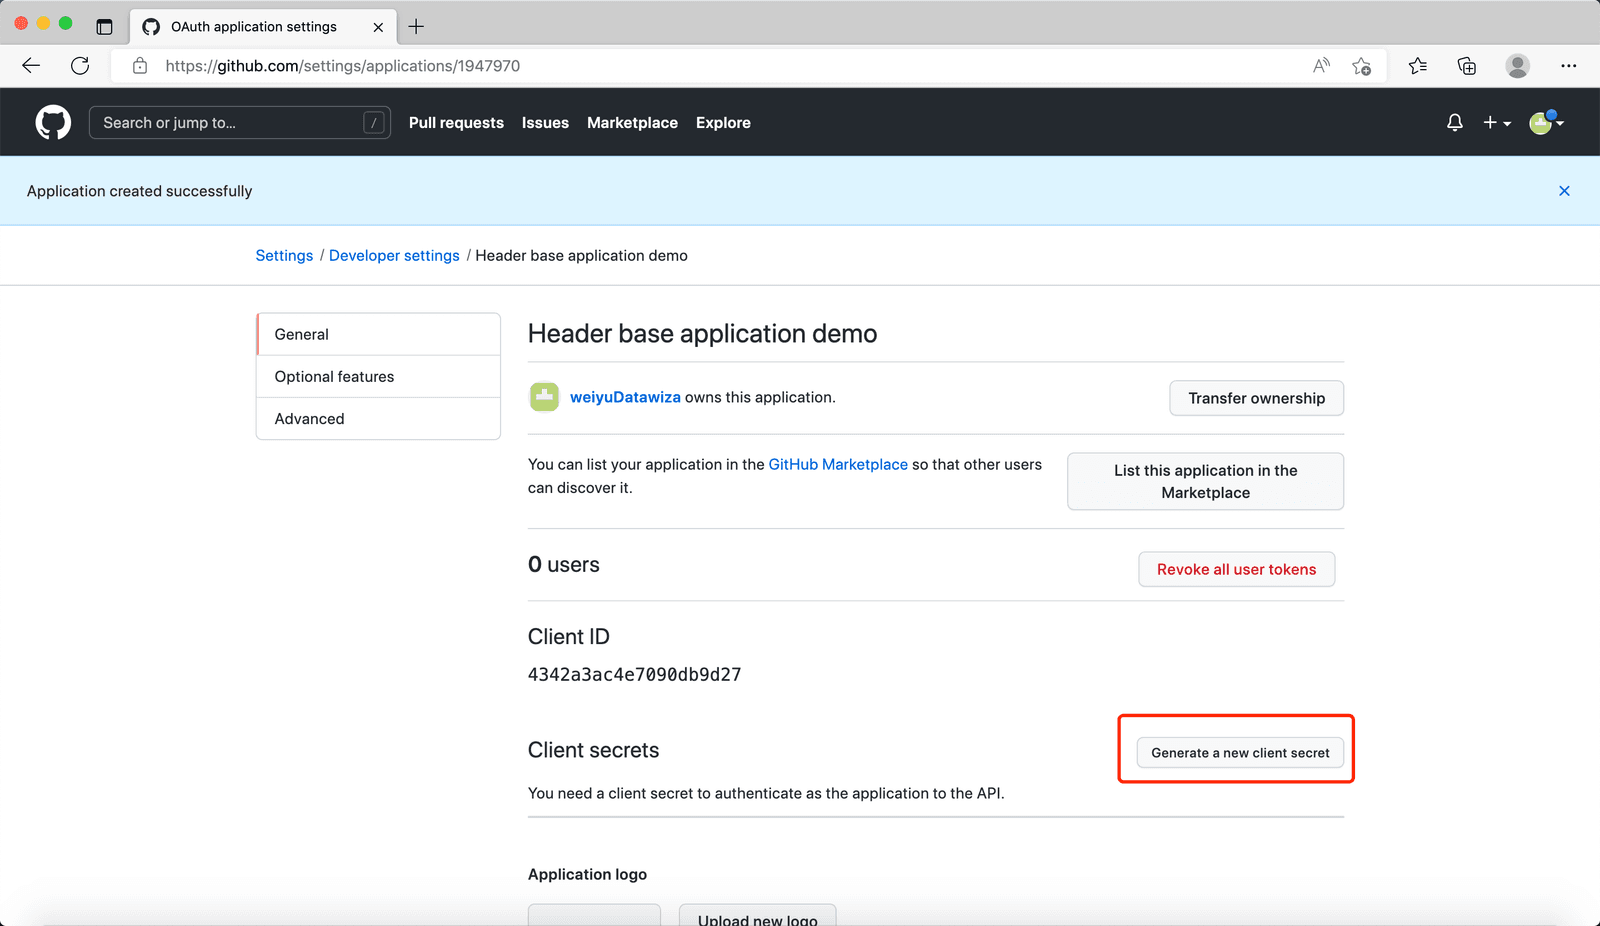1600x926 pixels.
Task: Click the Client ID value 4342a3ac4e7090db9d27
Action: point(634,674)
